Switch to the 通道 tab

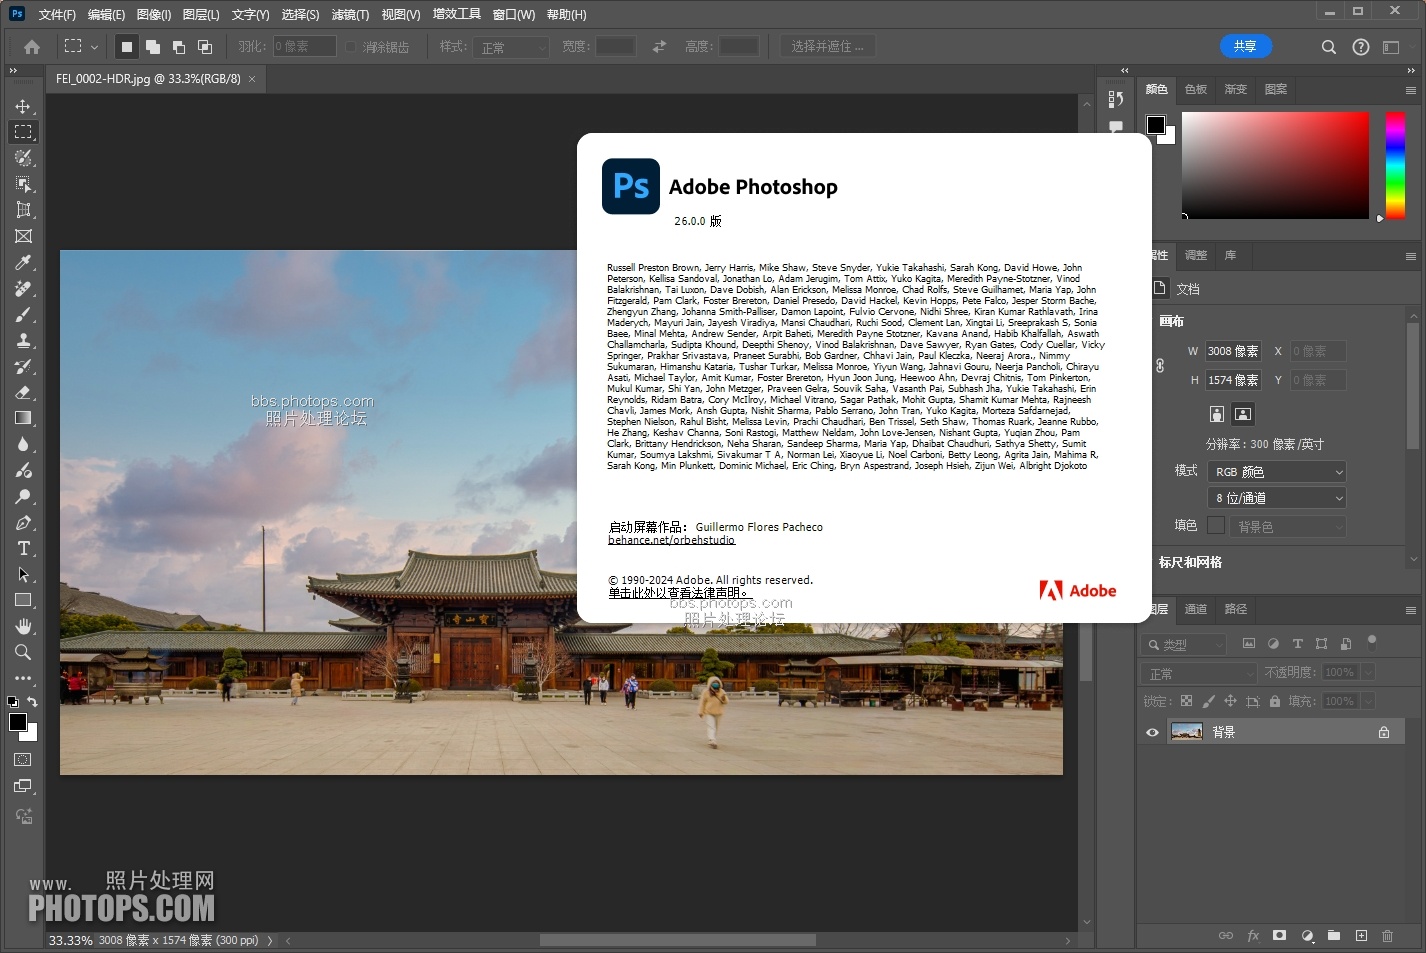click(1196, 609)
